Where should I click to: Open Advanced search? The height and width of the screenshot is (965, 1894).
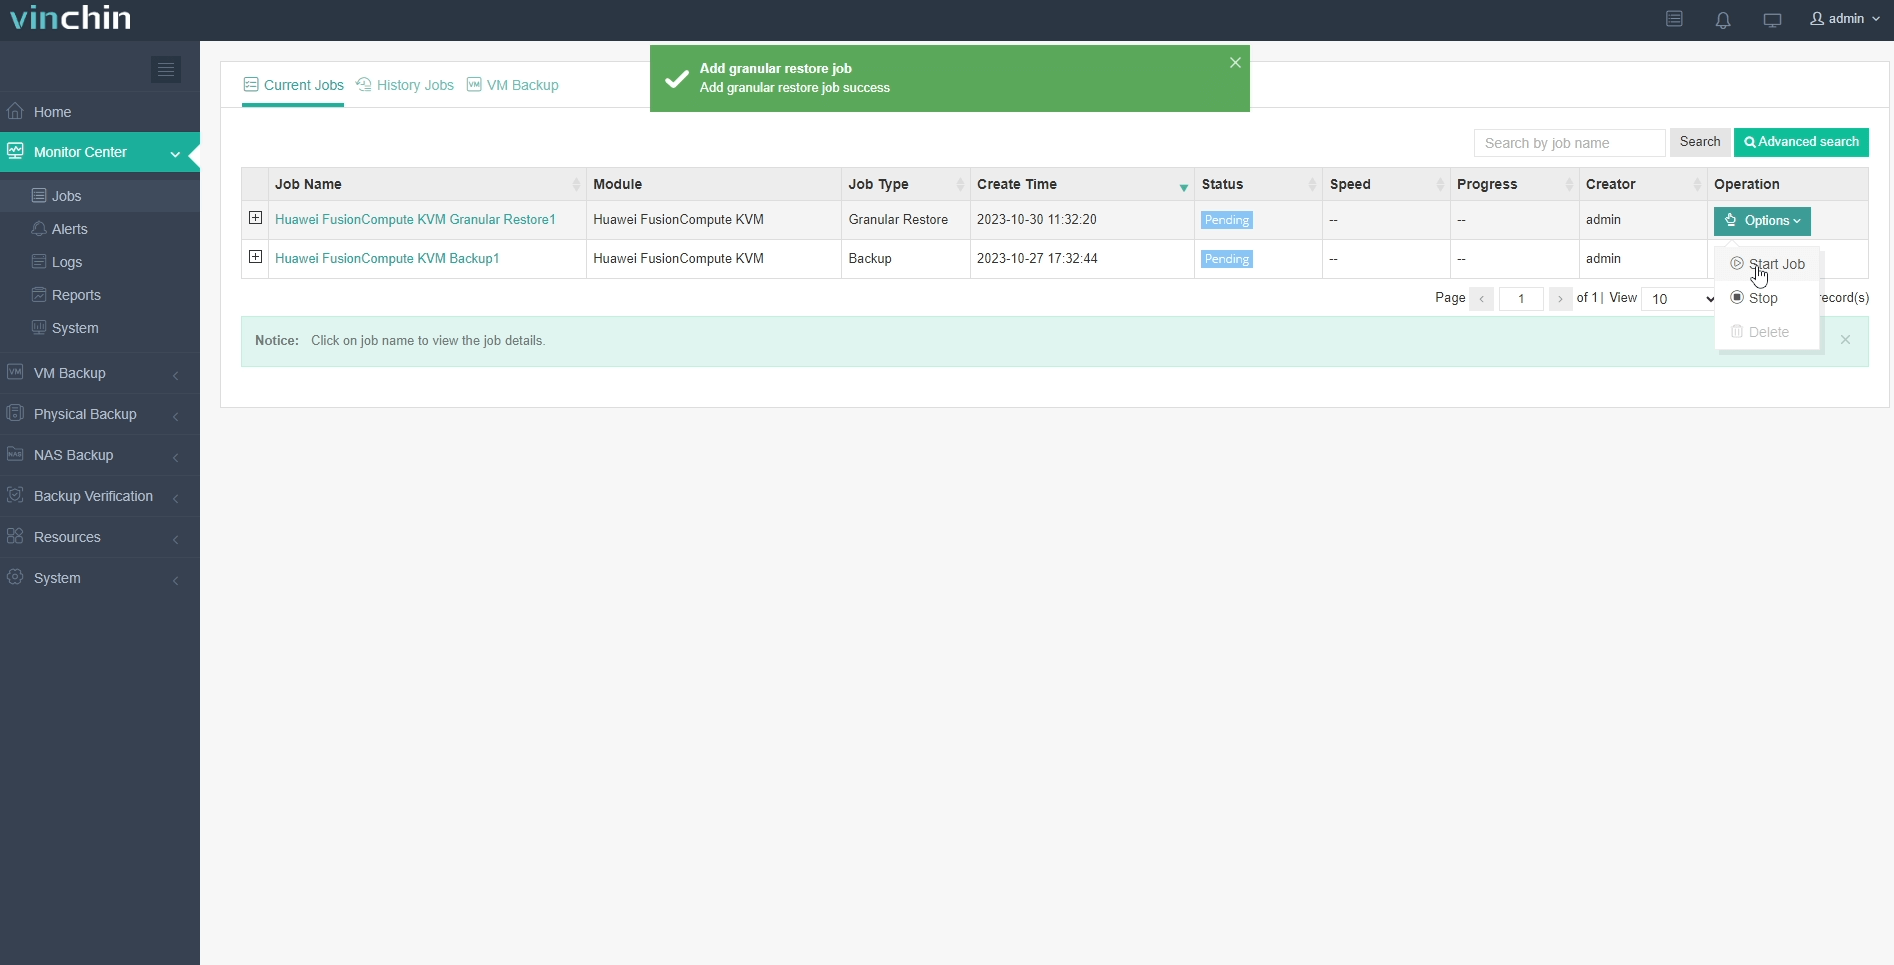(x=1801, y=142)
